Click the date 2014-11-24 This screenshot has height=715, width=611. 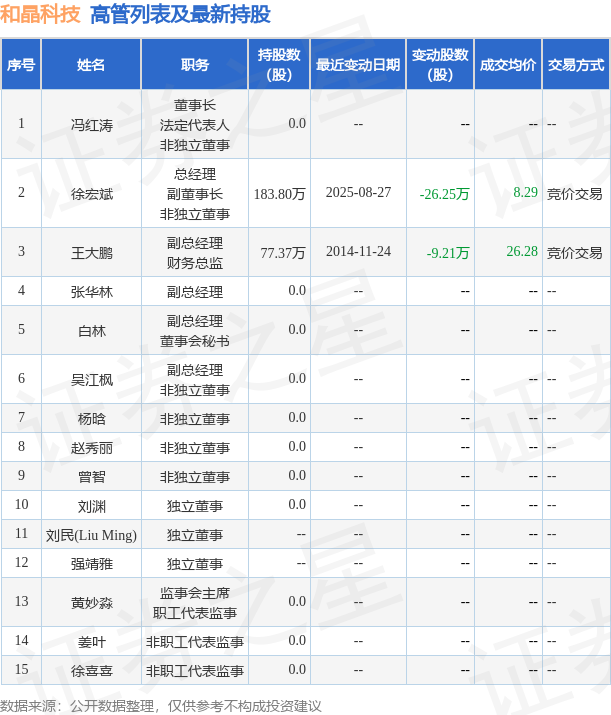[x=358, y=251]
